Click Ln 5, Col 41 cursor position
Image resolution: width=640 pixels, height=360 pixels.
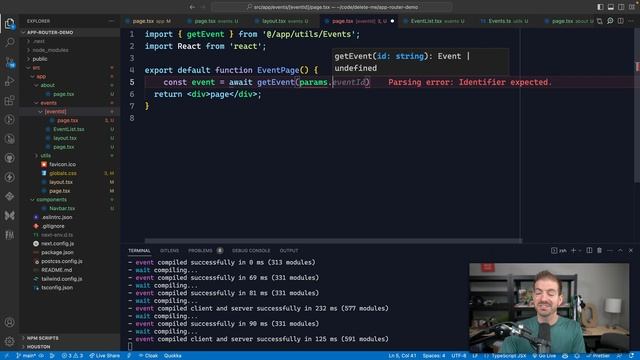click(402, 356)
